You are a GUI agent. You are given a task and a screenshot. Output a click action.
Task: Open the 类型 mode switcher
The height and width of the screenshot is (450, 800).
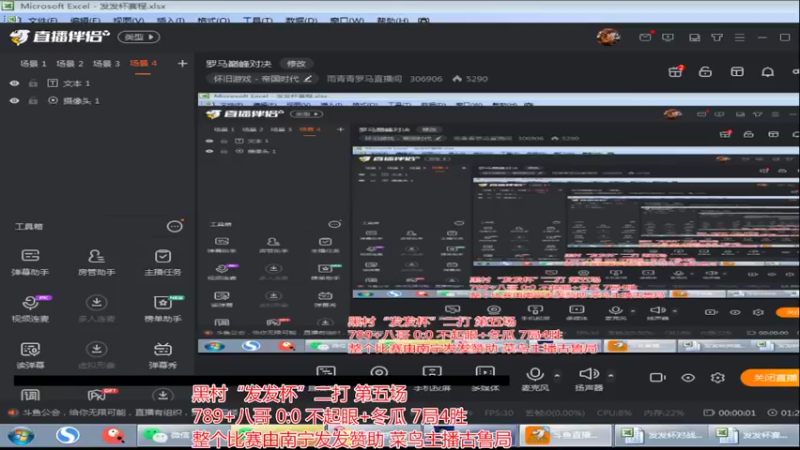point(139,37)
